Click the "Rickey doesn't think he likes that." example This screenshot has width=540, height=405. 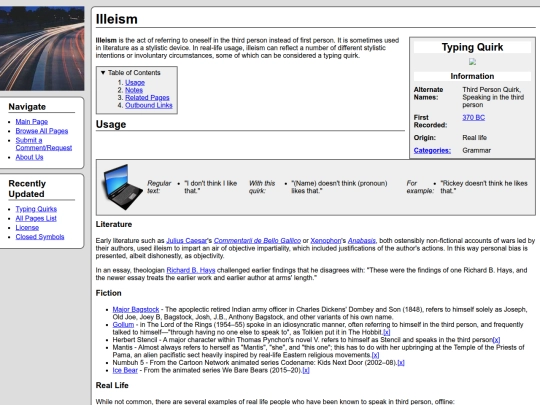[484, 187]
